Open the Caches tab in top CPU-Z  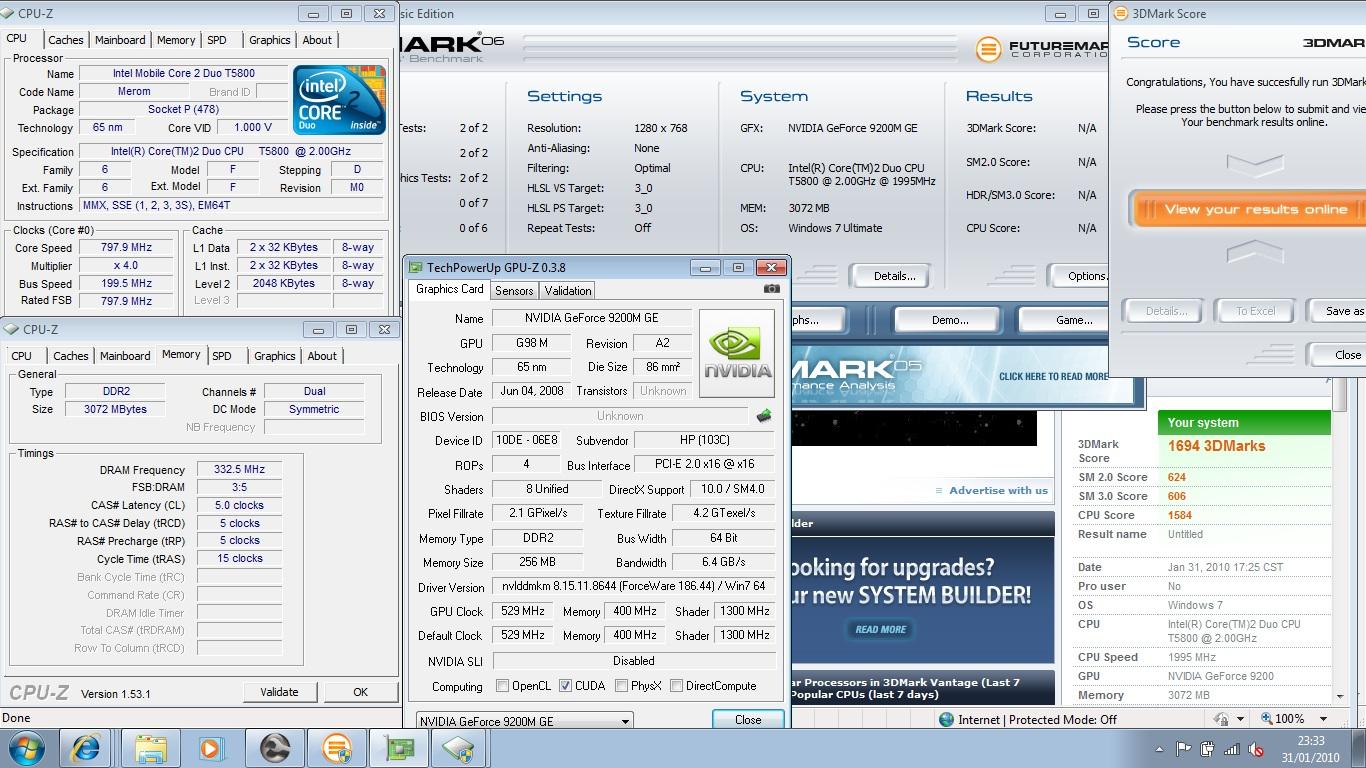(x=66, y=40)
